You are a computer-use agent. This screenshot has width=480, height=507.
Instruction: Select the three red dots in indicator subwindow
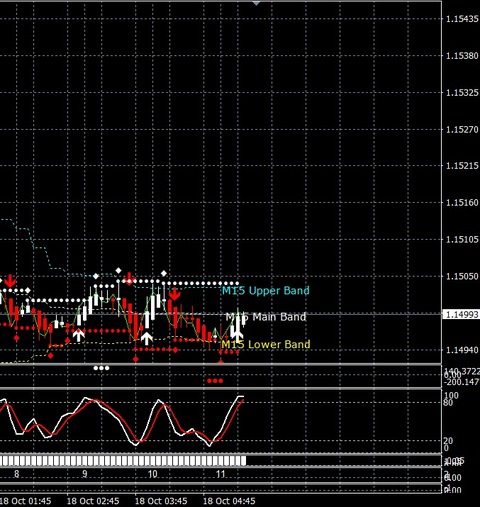point(215,381)
